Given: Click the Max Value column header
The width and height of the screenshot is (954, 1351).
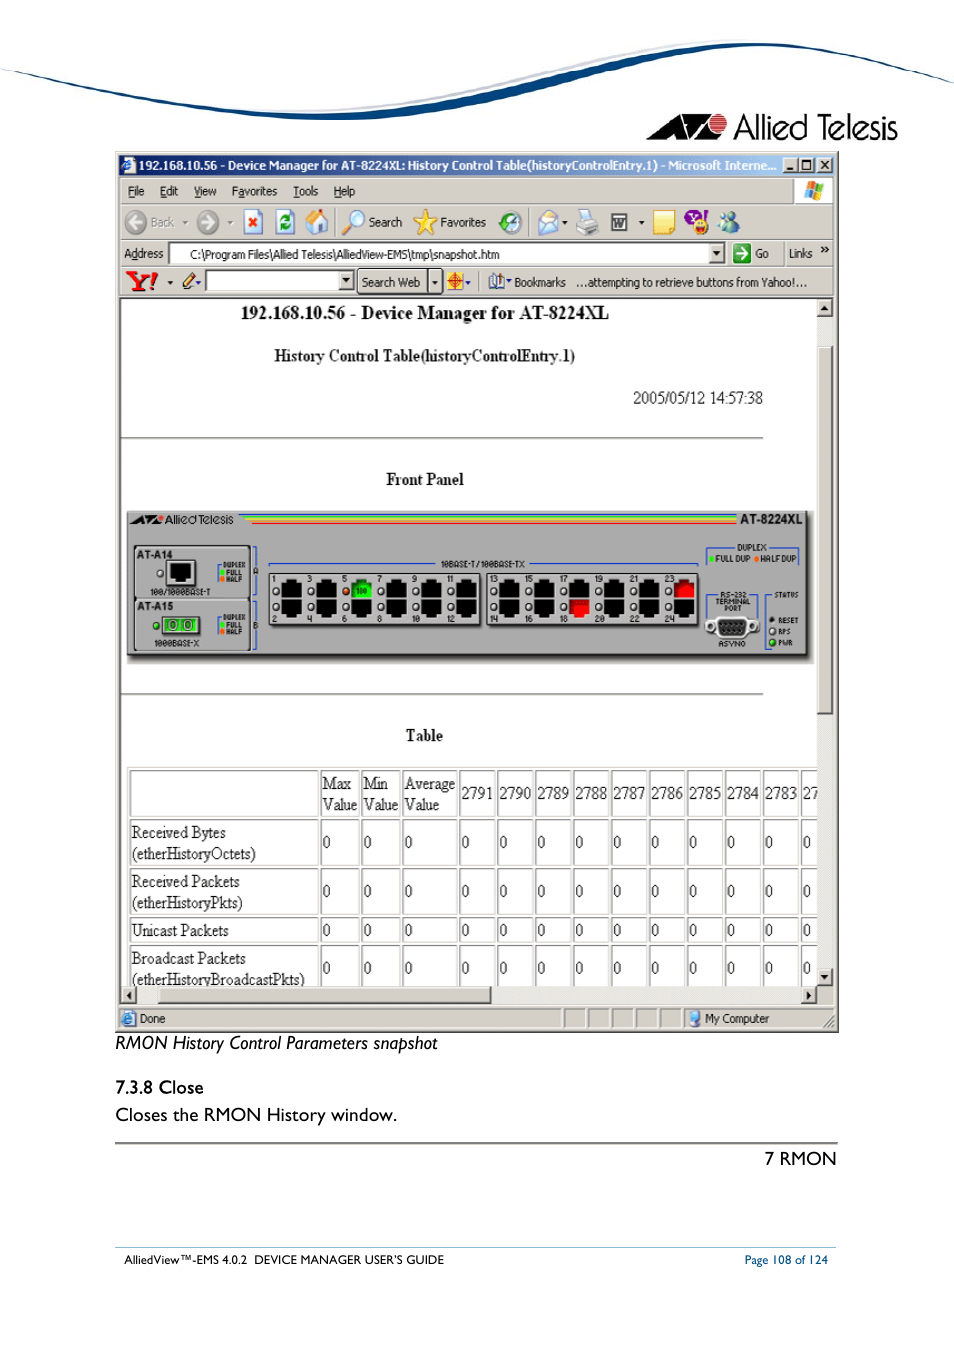Looking at the screenshot, I should tap(339, 794).
